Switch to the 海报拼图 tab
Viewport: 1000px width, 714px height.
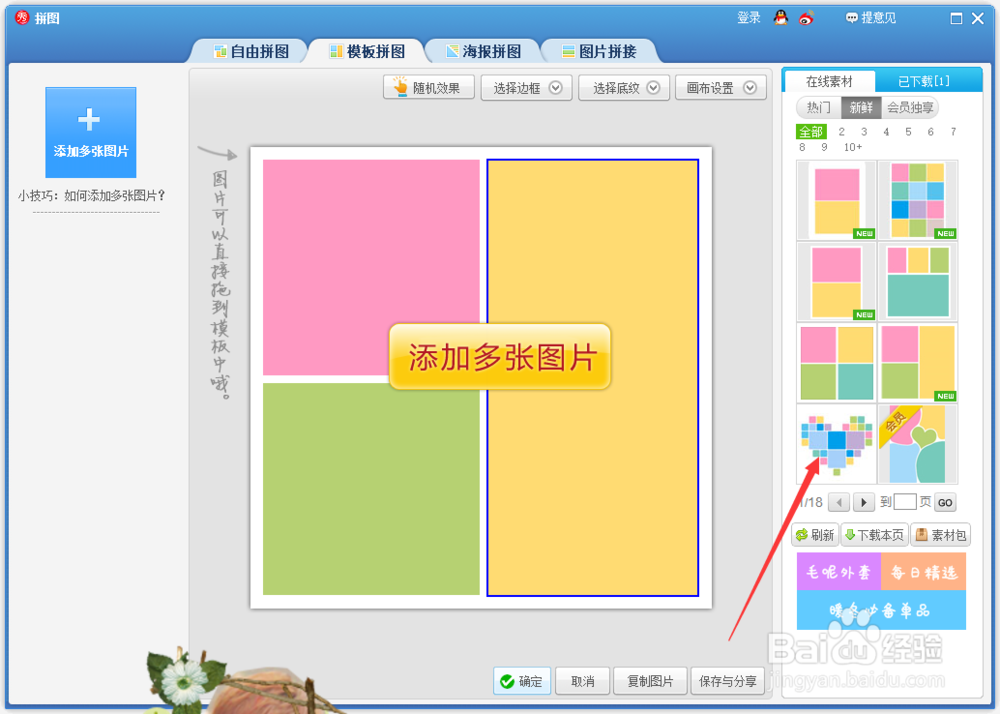click(483, 50)
